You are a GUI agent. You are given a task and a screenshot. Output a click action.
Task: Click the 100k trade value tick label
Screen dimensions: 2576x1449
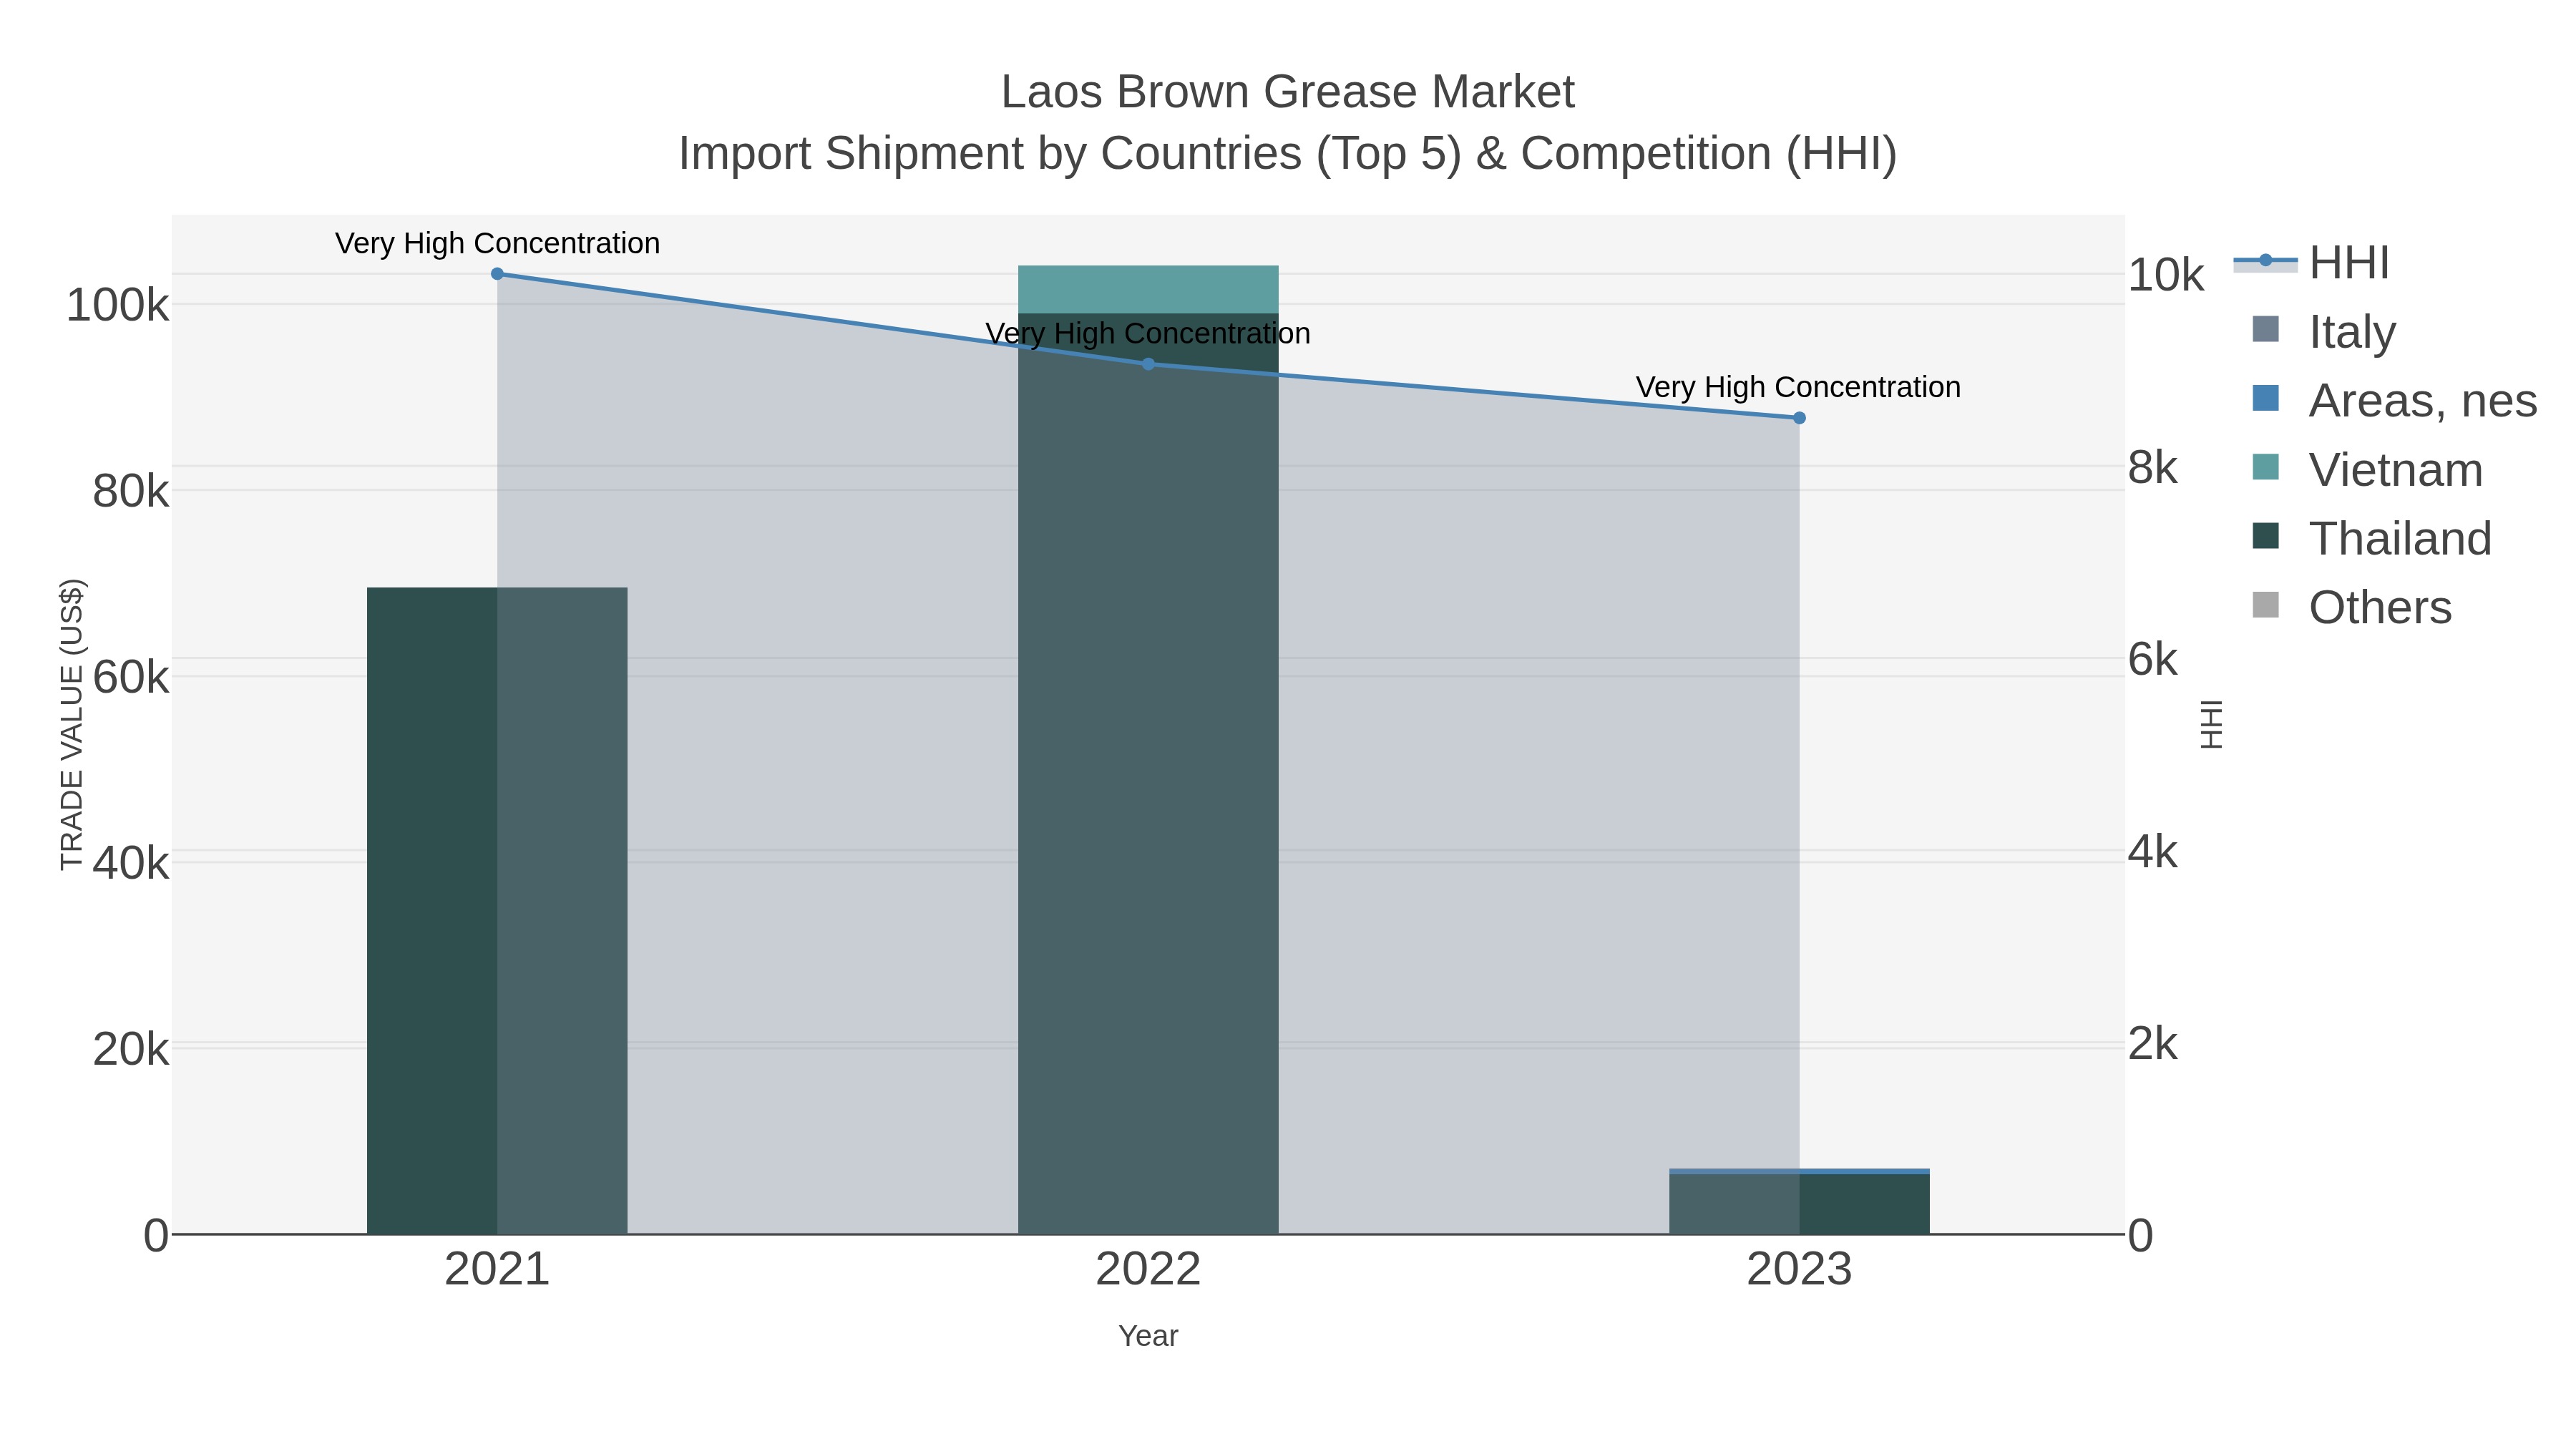click(117, 305)
